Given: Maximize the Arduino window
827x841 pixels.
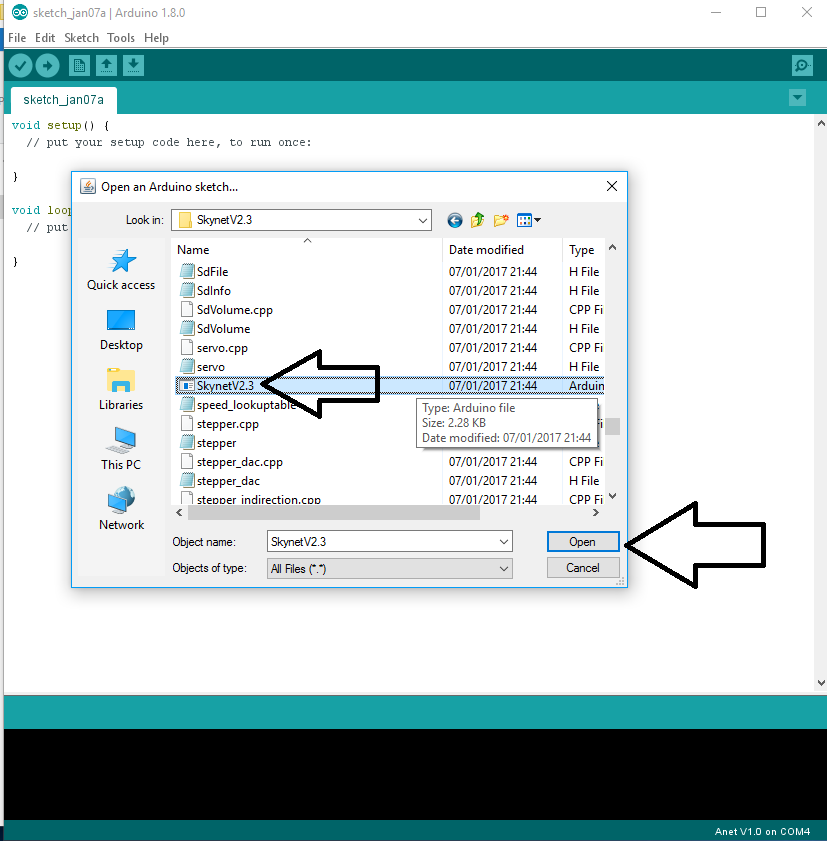Looking at the screenshot, I should click(x=761, y=12).
